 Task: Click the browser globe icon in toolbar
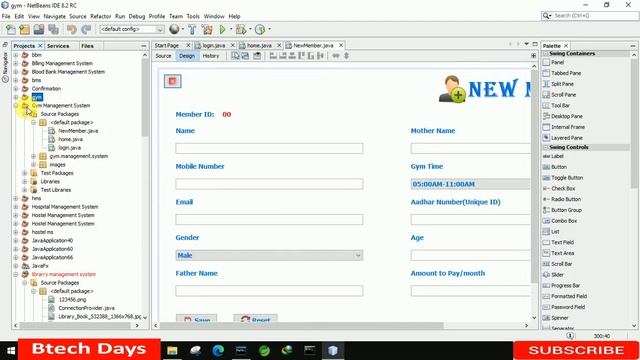click(174, 29)
